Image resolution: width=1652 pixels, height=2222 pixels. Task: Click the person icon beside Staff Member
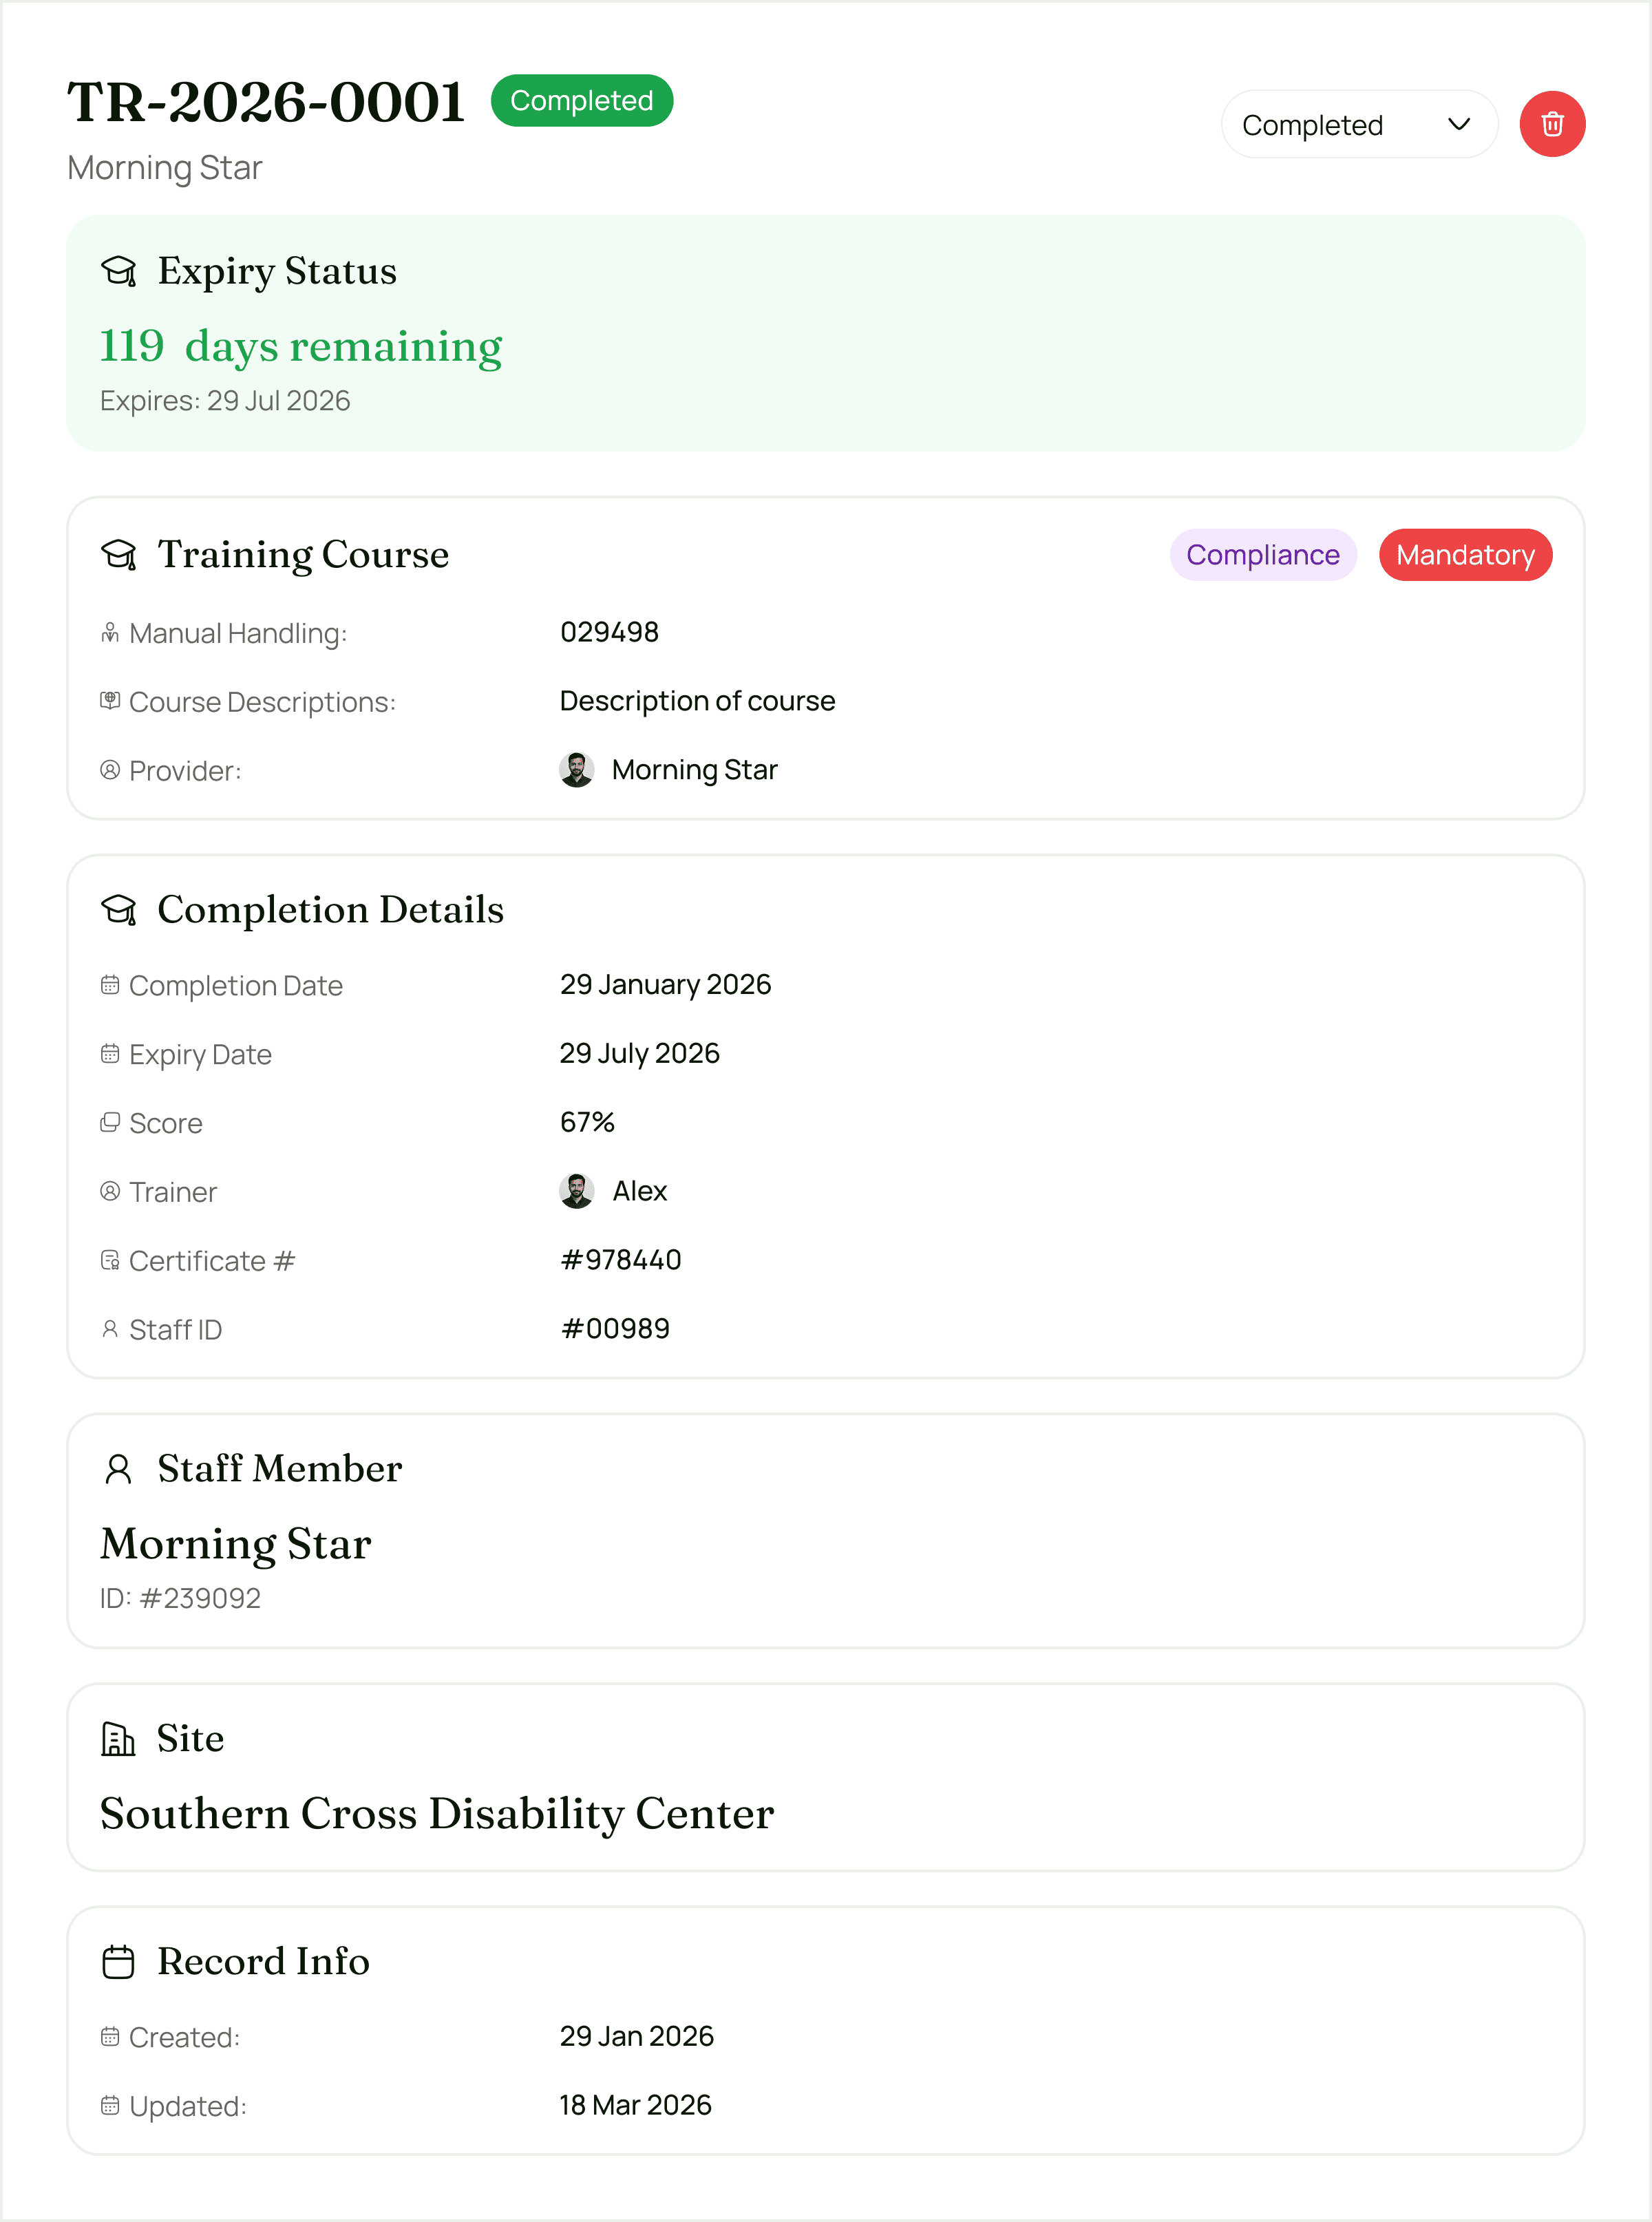click(119, 1468)
